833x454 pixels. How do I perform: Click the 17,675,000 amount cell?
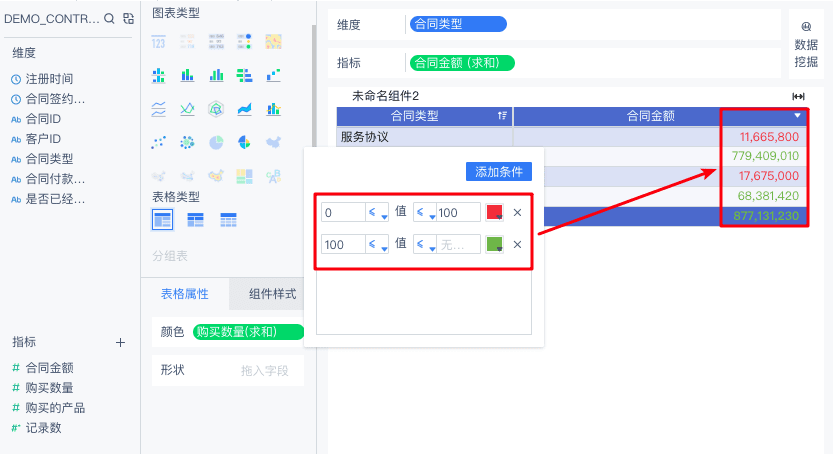(x=769, y=176)
